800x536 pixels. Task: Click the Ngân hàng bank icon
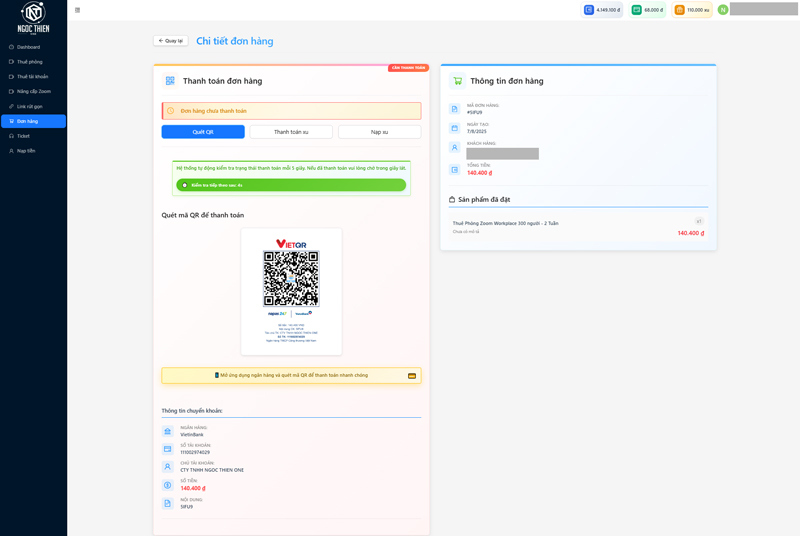167,431
